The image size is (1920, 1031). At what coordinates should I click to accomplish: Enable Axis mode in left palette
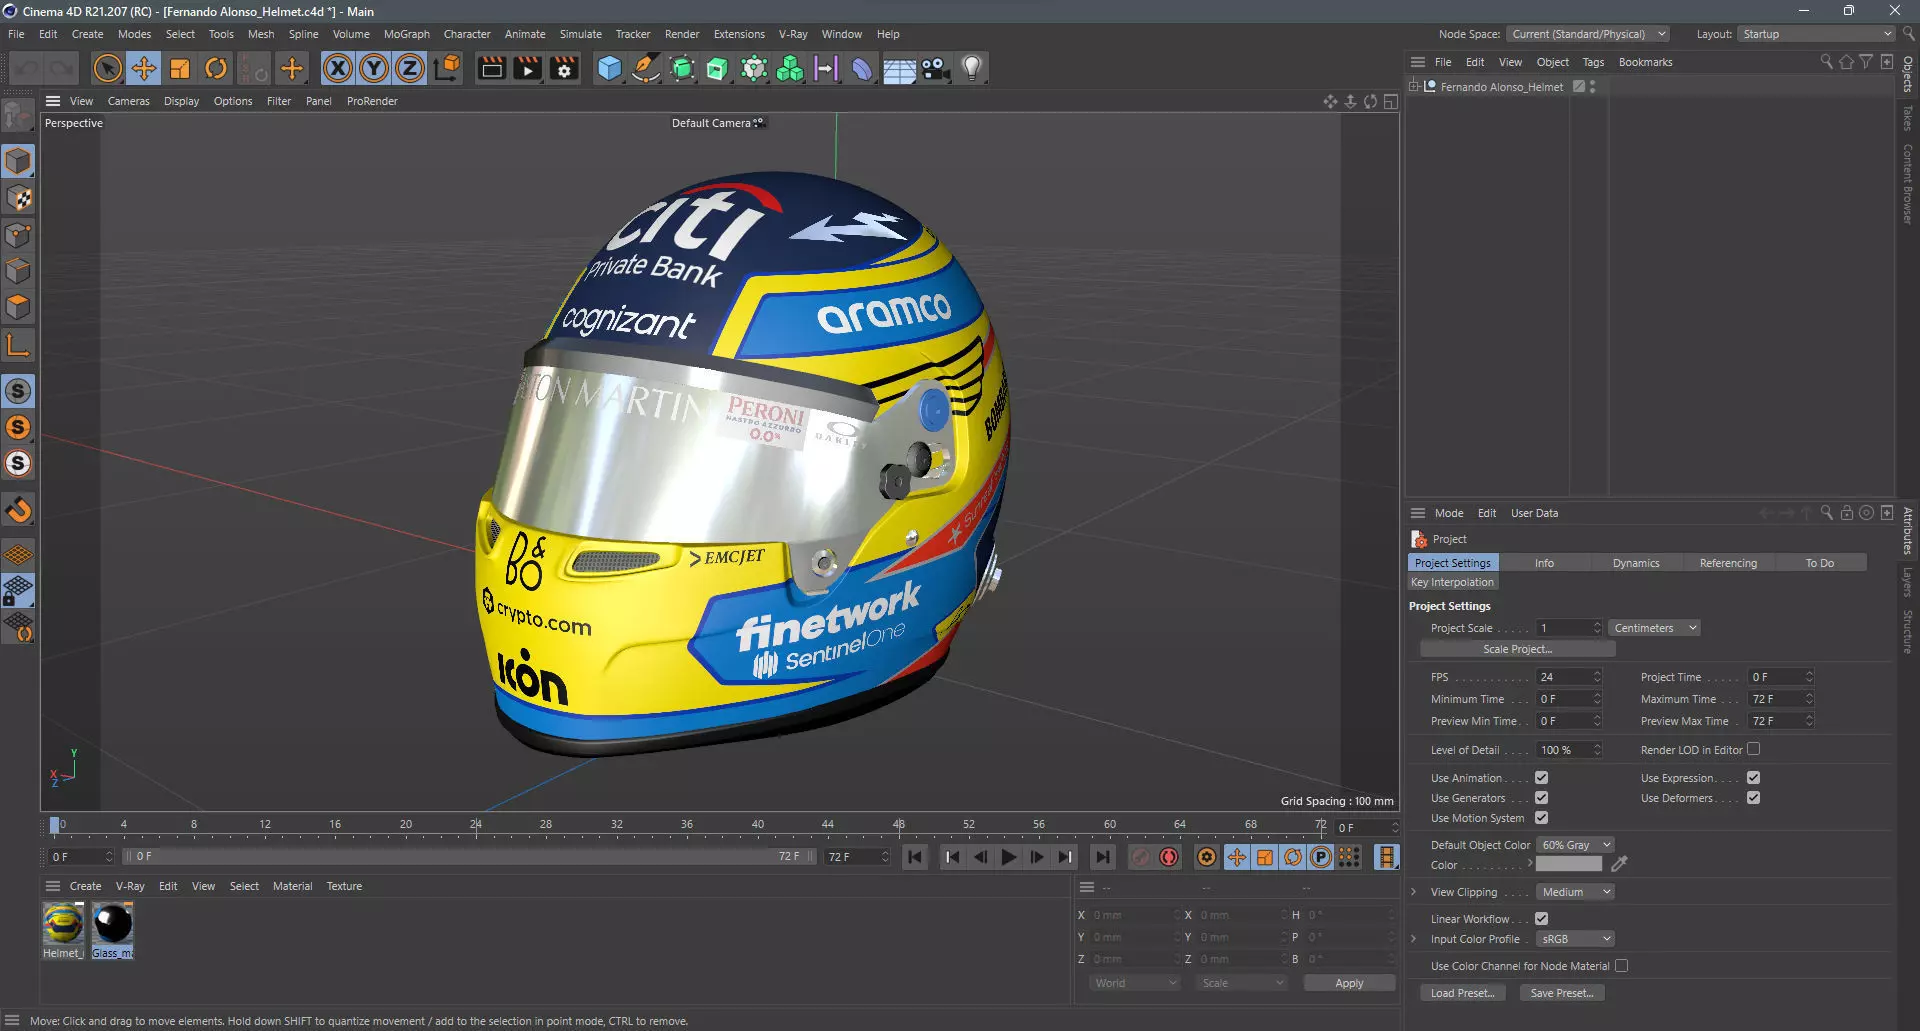point(18,346)
